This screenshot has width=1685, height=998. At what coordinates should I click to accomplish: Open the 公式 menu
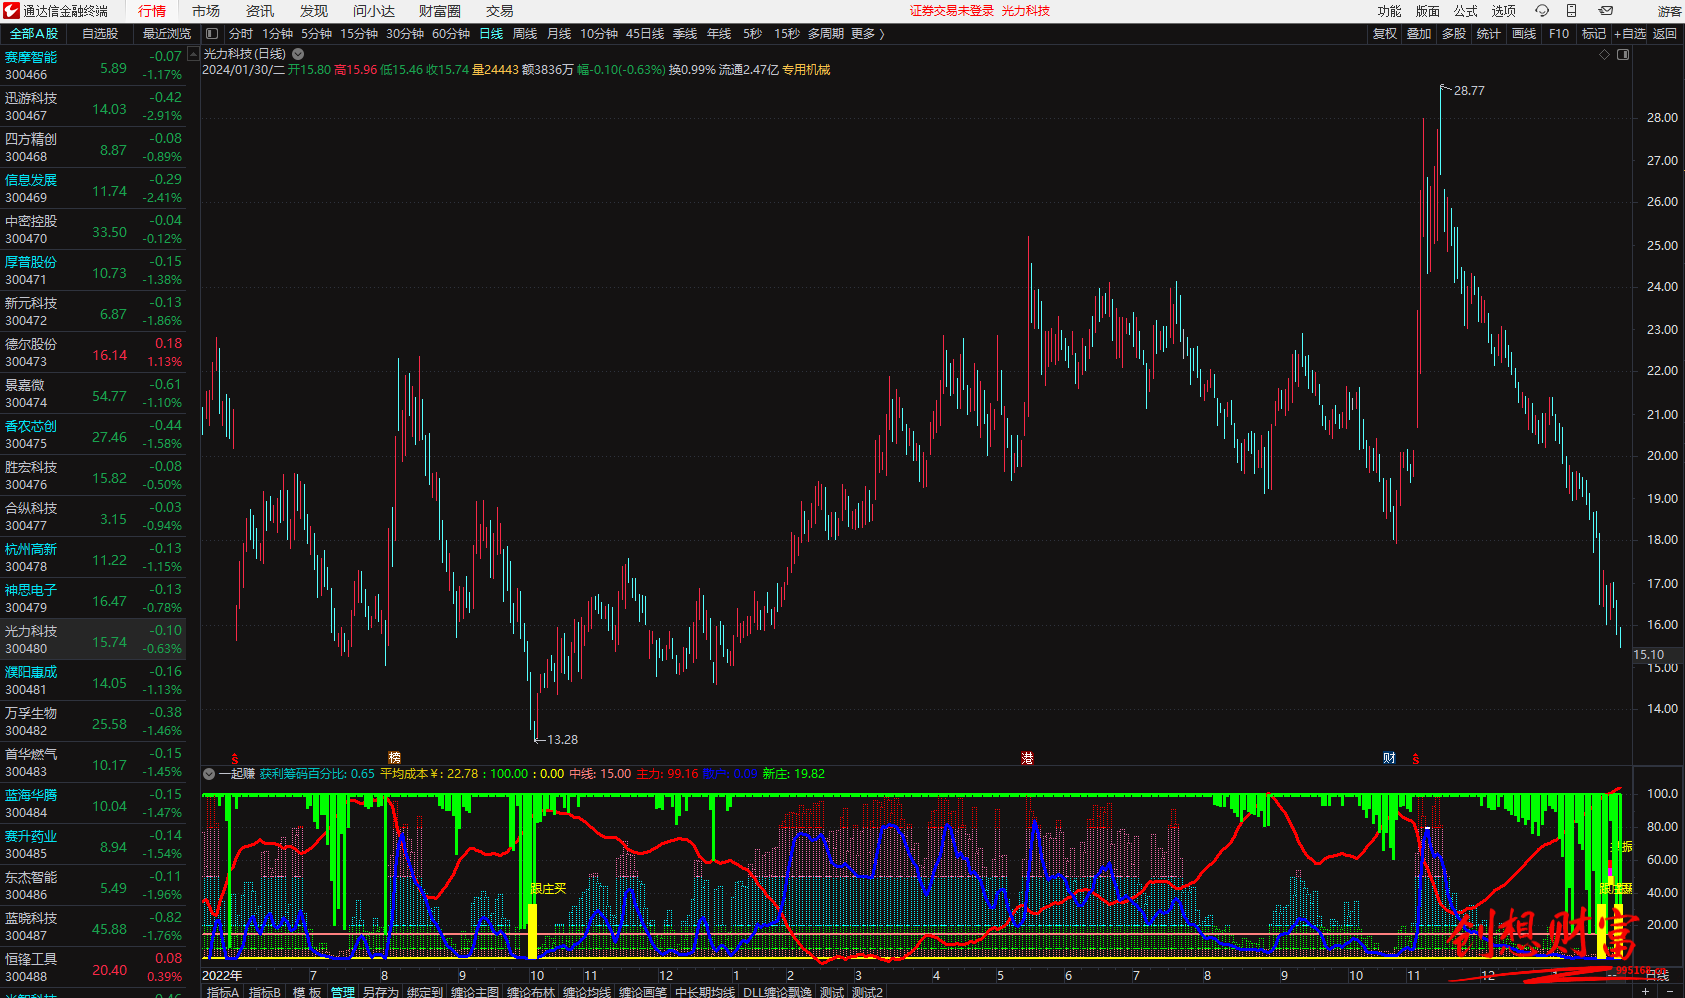point(1466,11)
